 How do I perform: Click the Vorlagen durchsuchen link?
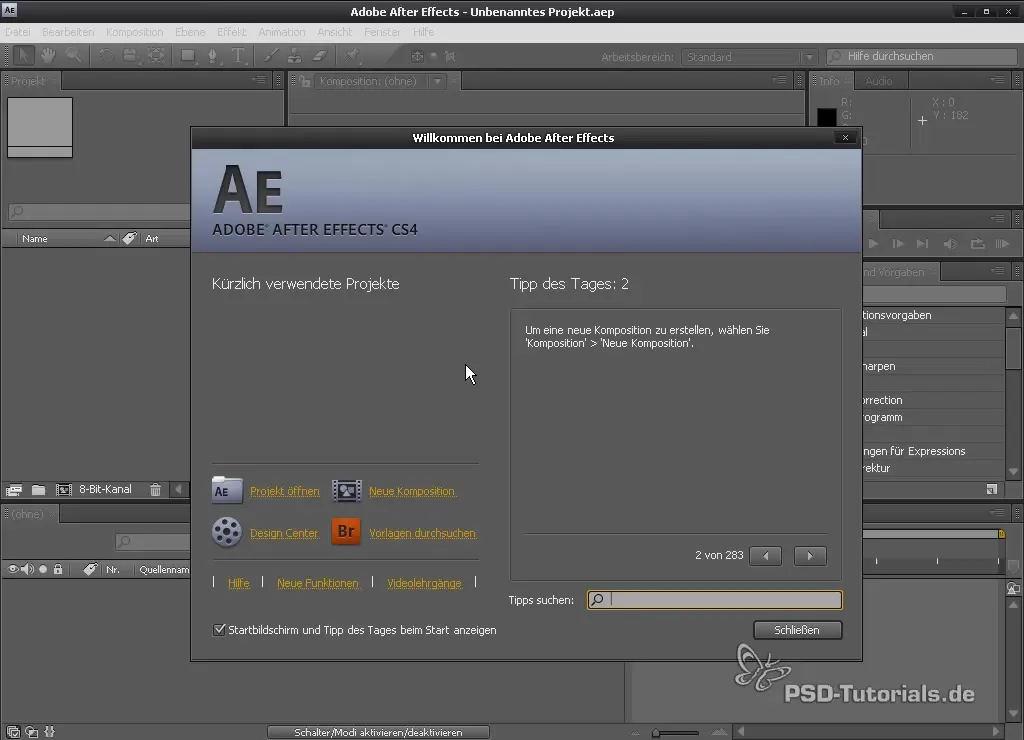point(423,533)
